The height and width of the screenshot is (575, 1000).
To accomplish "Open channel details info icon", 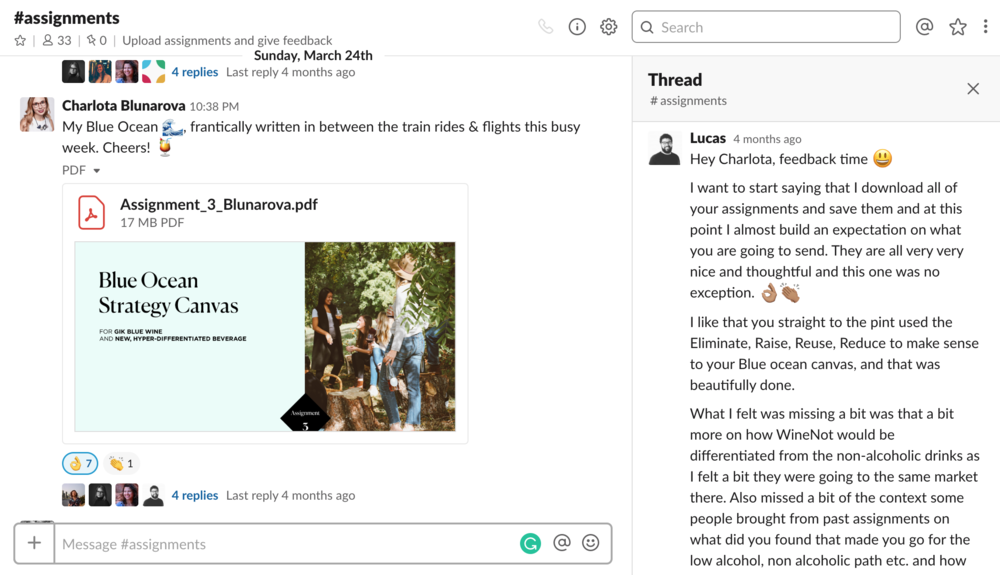I will [x=577, y=27].
